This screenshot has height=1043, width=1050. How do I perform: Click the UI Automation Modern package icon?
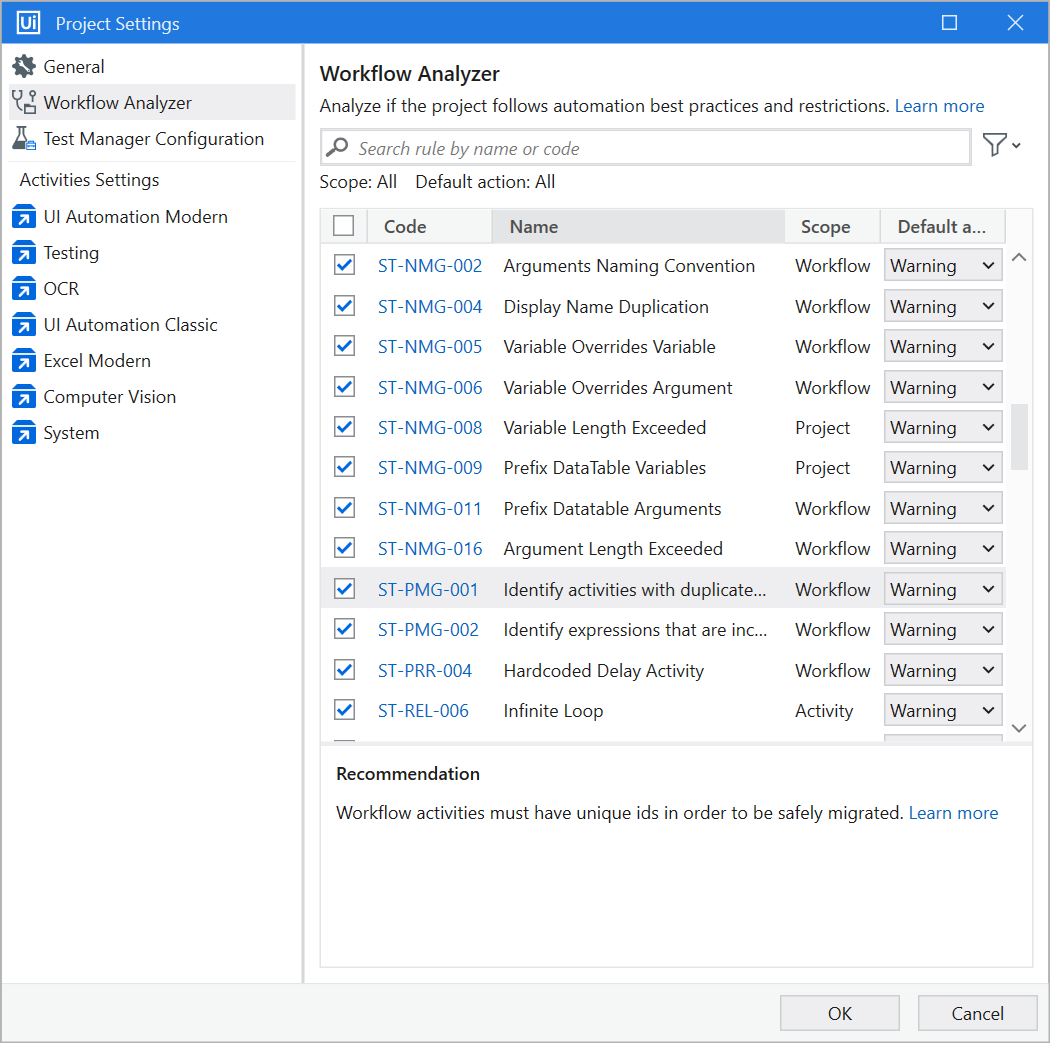coord(24,217)
